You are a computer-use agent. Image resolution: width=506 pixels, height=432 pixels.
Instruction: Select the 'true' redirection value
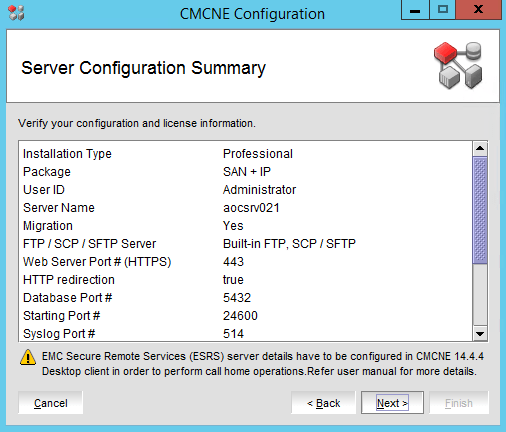point(233,280)
